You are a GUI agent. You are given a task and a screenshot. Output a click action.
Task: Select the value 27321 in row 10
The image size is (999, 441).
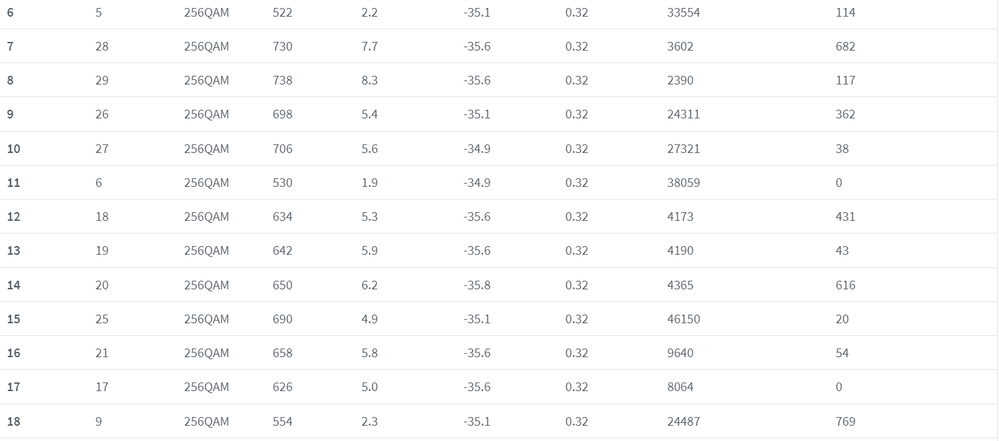[684, 148]
